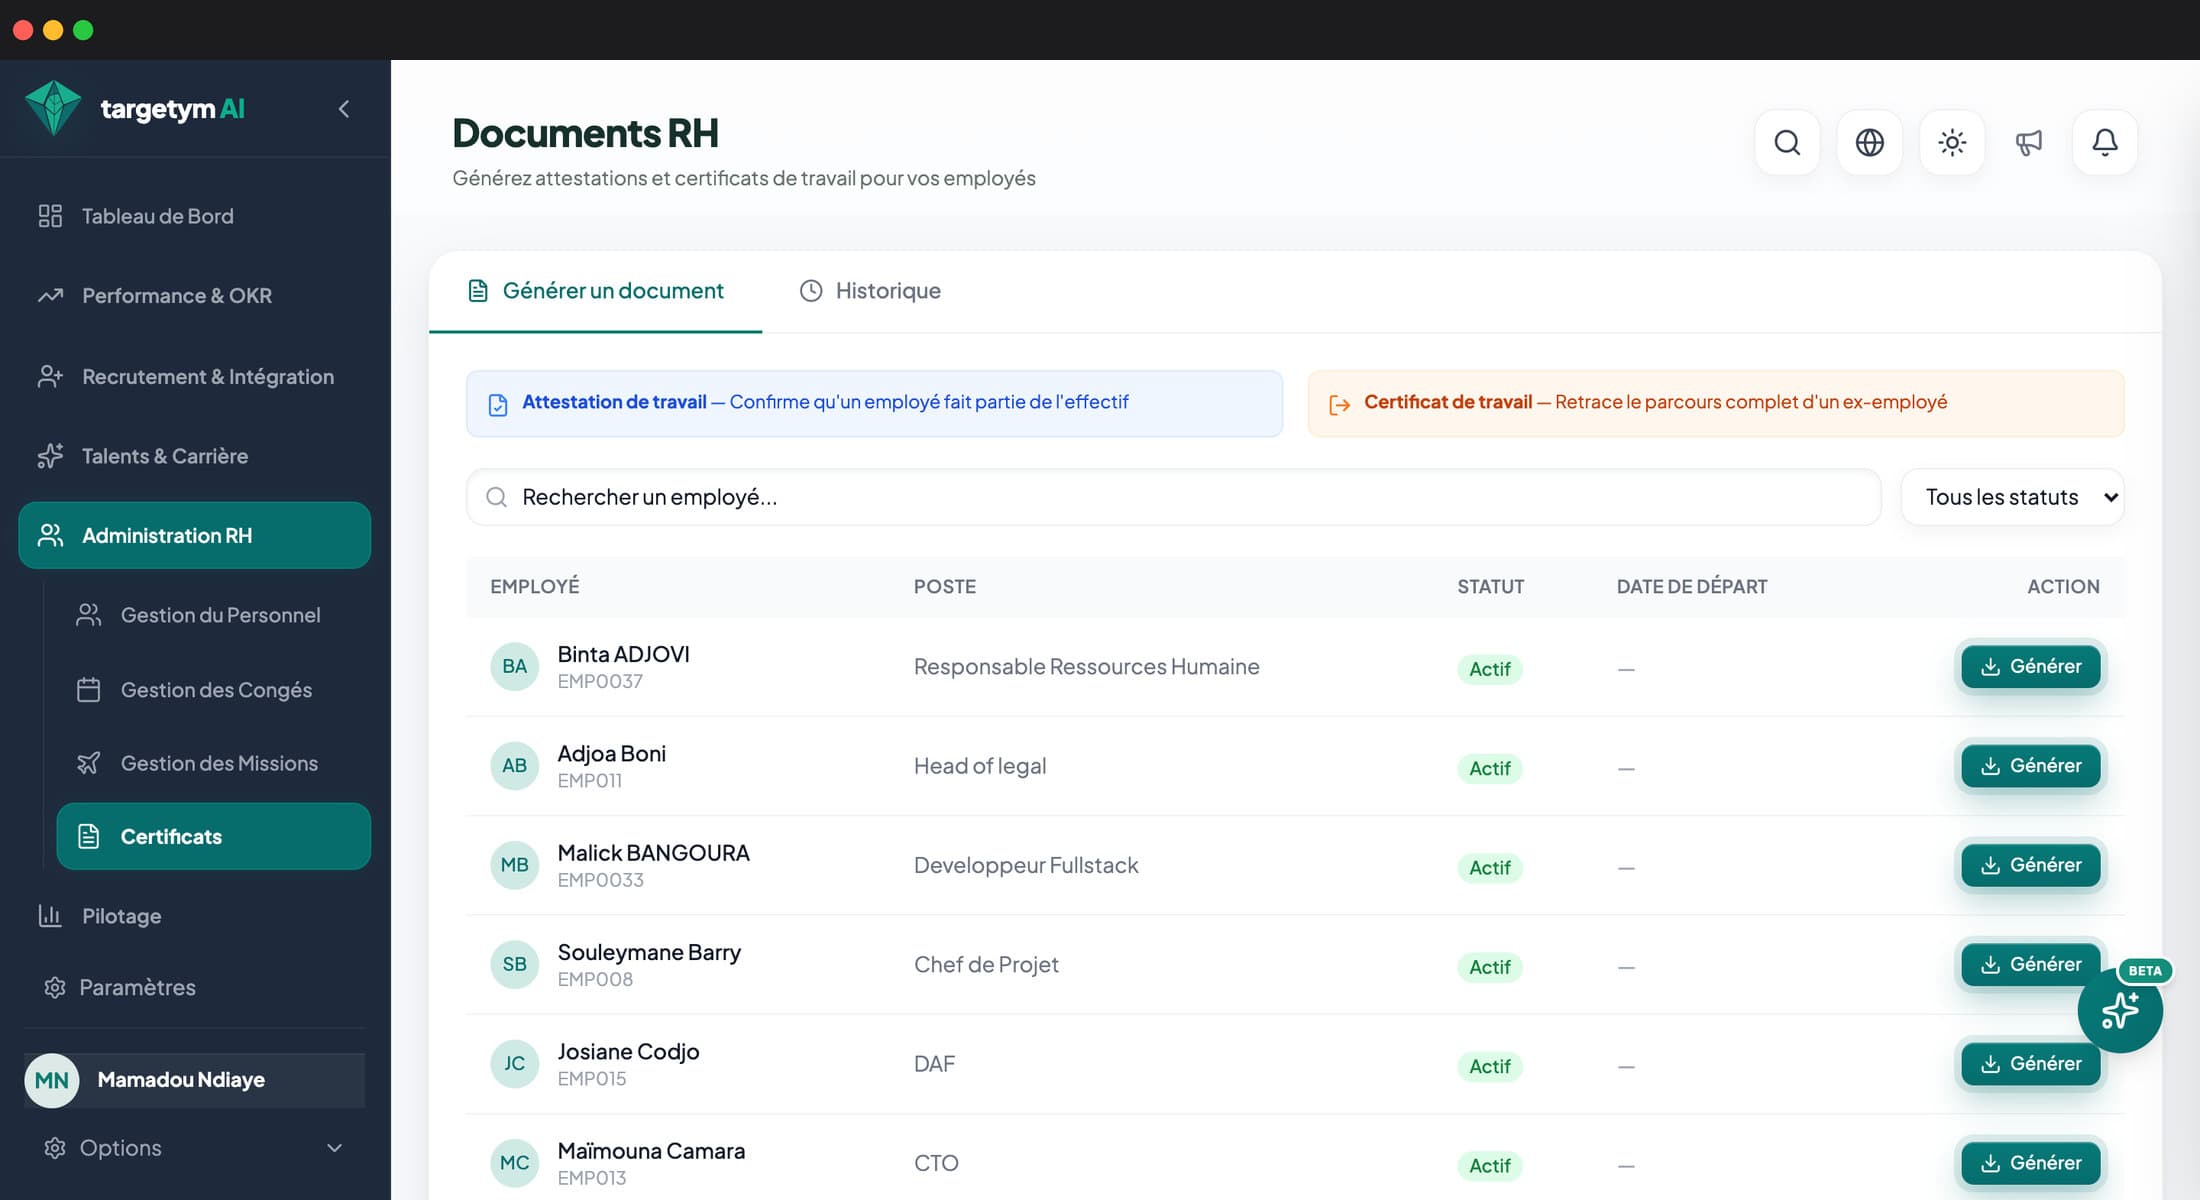Click the targetym AI logo

[x=135, y=108]
